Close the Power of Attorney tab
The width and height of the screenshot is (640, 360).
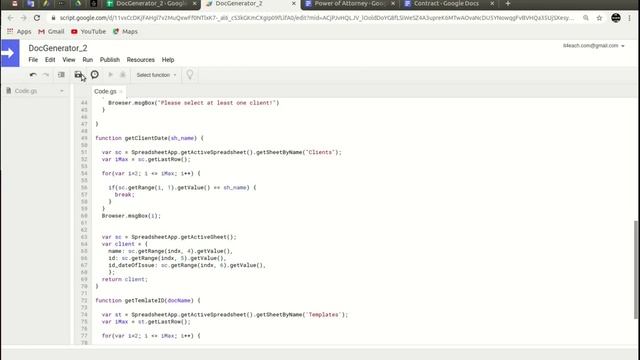(393, 4)
